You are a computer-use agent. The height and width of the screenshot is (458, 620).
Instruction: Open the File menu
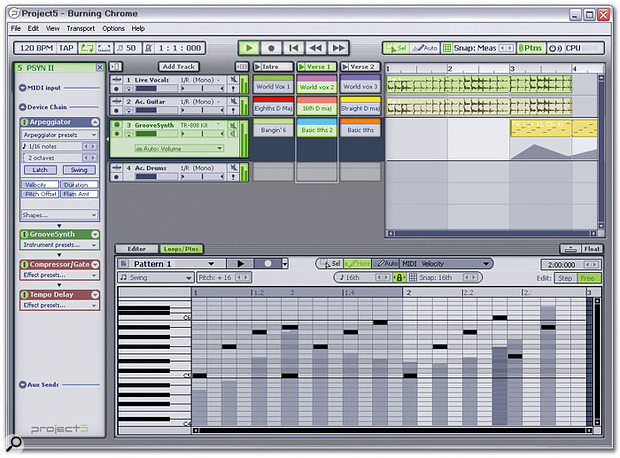(16, 28)
